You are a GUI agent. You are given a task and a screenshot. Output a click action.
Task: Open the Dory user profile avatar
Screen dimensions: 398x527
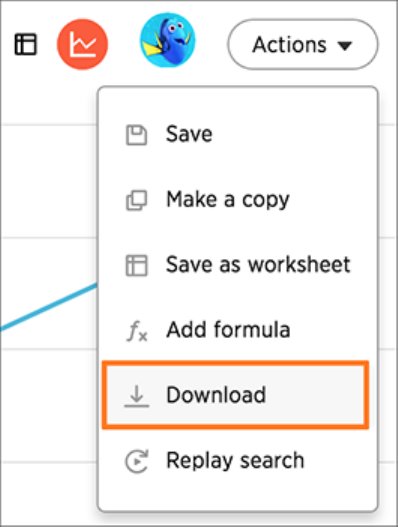point(168,40)
